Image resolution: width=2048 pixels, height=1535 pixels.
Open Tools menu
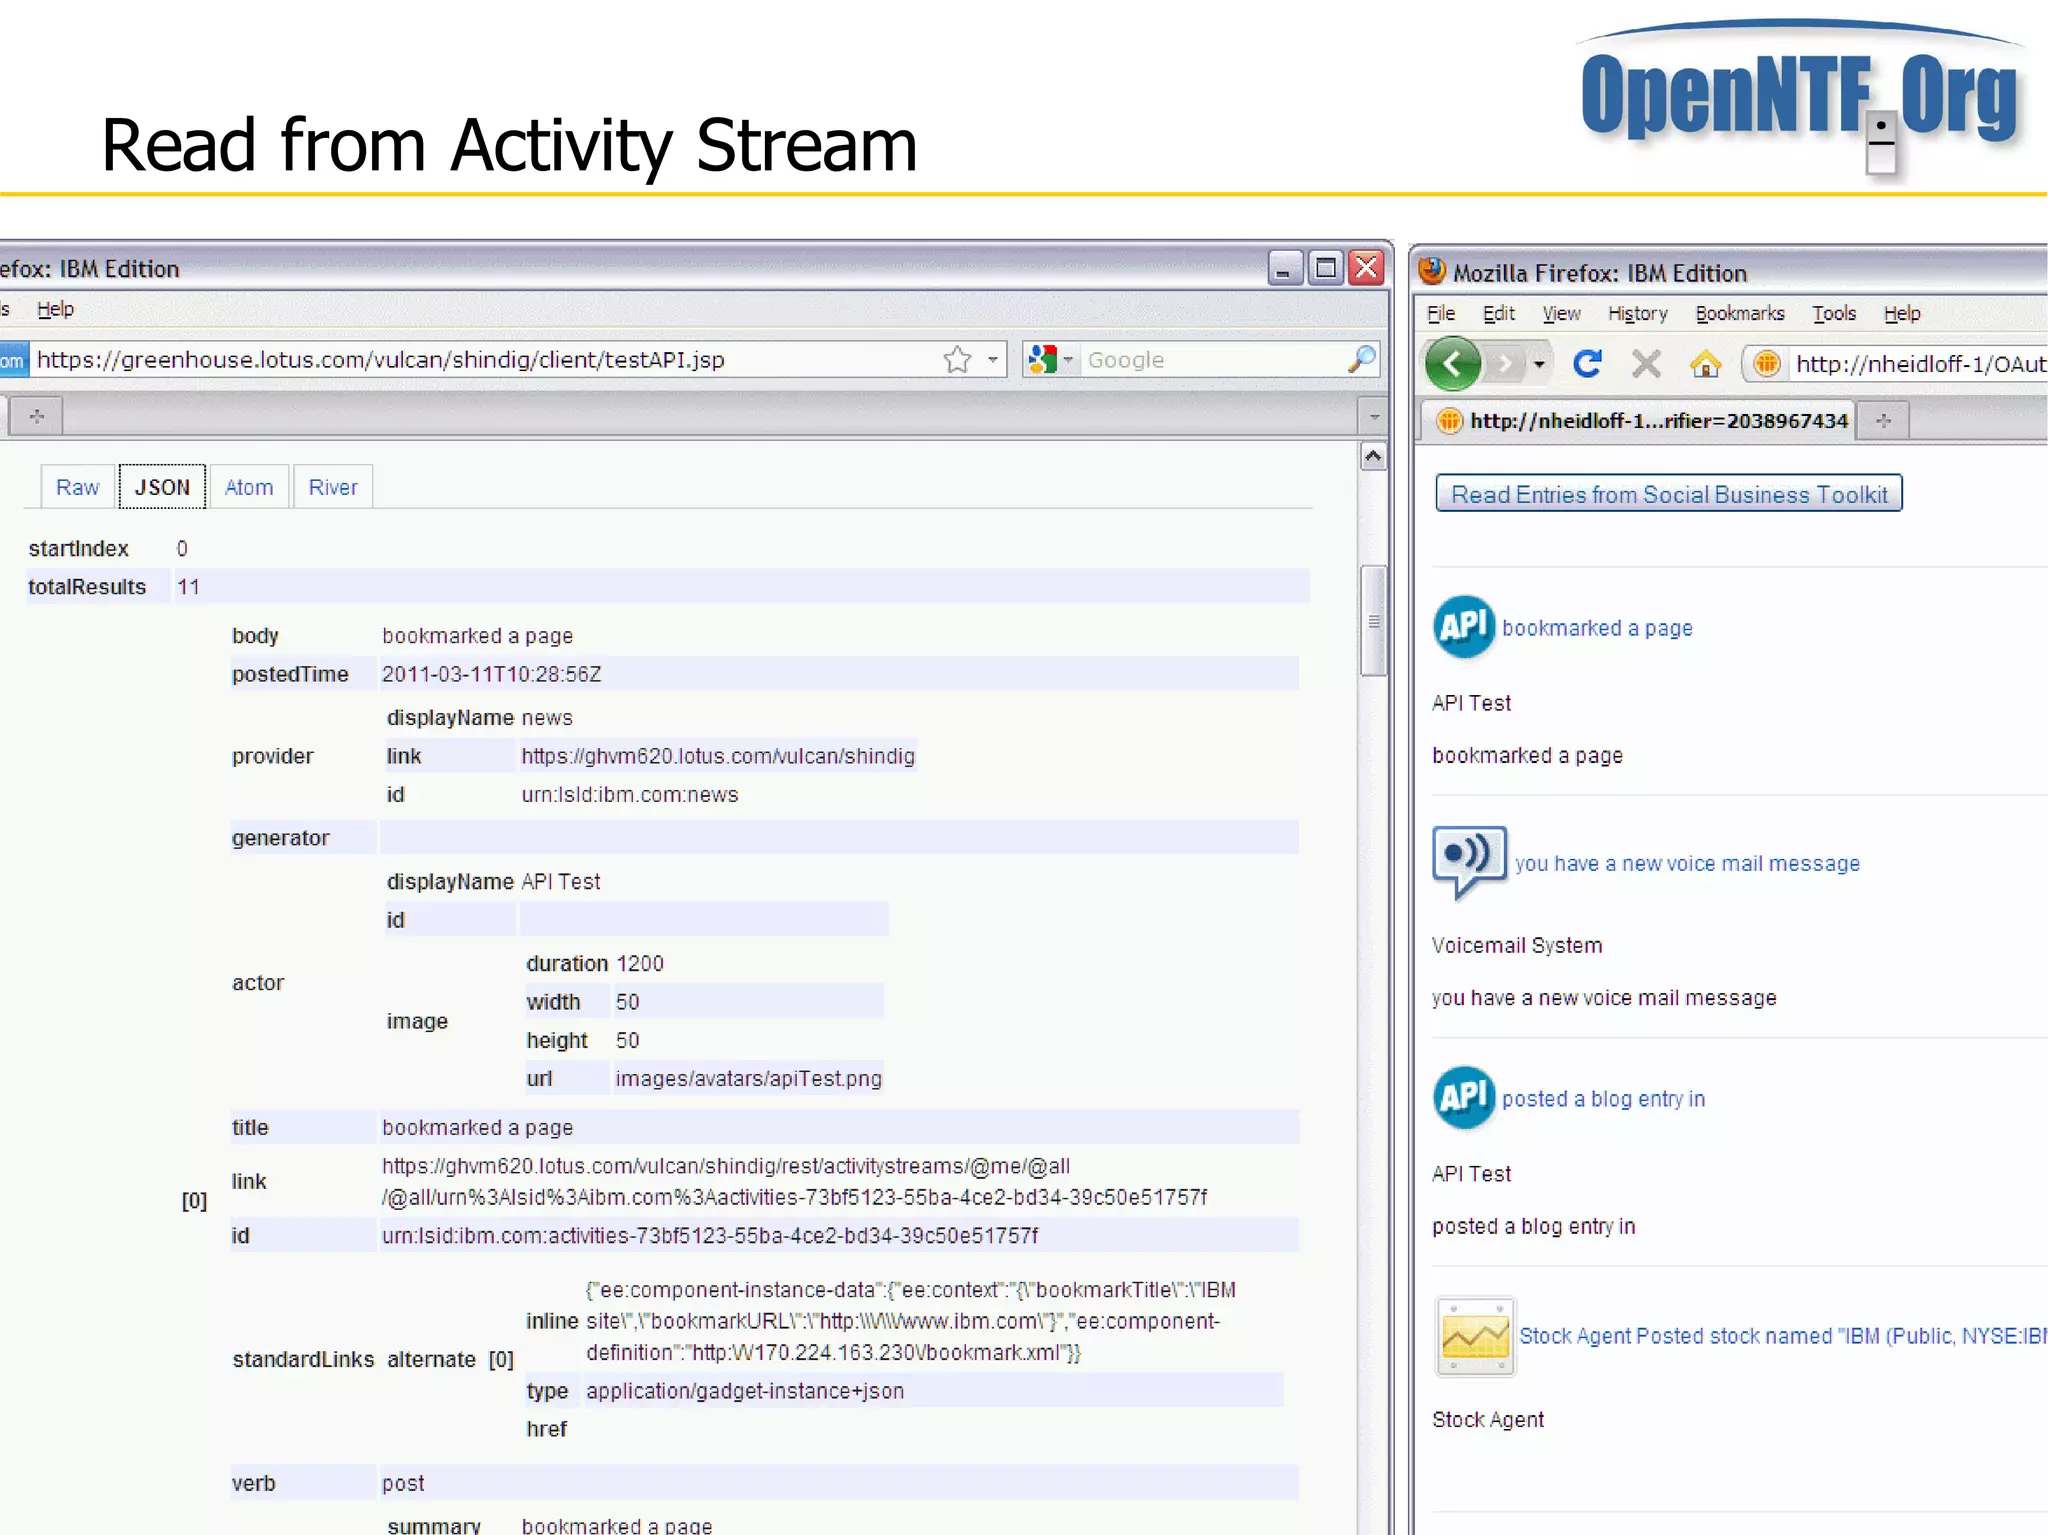point(1833,313)
